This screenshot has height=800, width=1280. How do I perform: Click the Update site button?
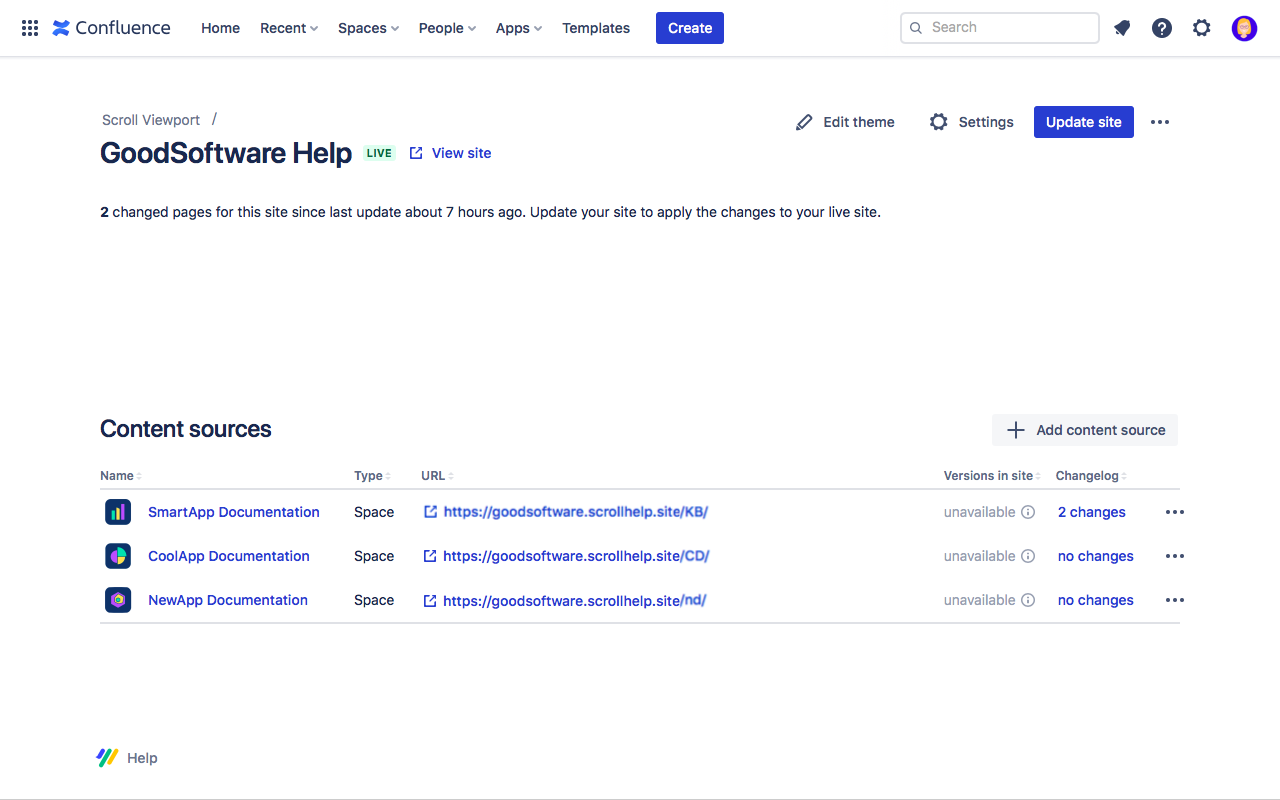[x=1084, y=122]
